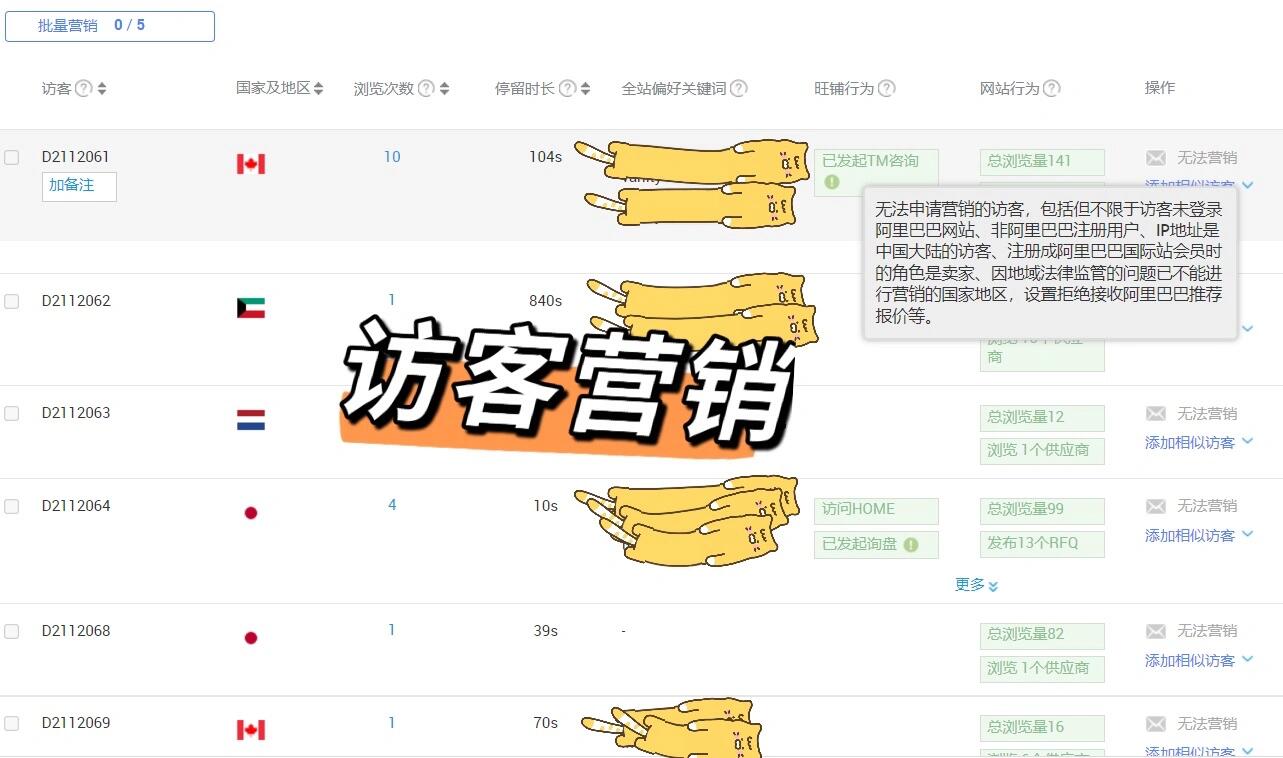Screen dimensions: 1283x758
Task: Click 加备注 for visitor D2112061
Action: click(79, 186)
